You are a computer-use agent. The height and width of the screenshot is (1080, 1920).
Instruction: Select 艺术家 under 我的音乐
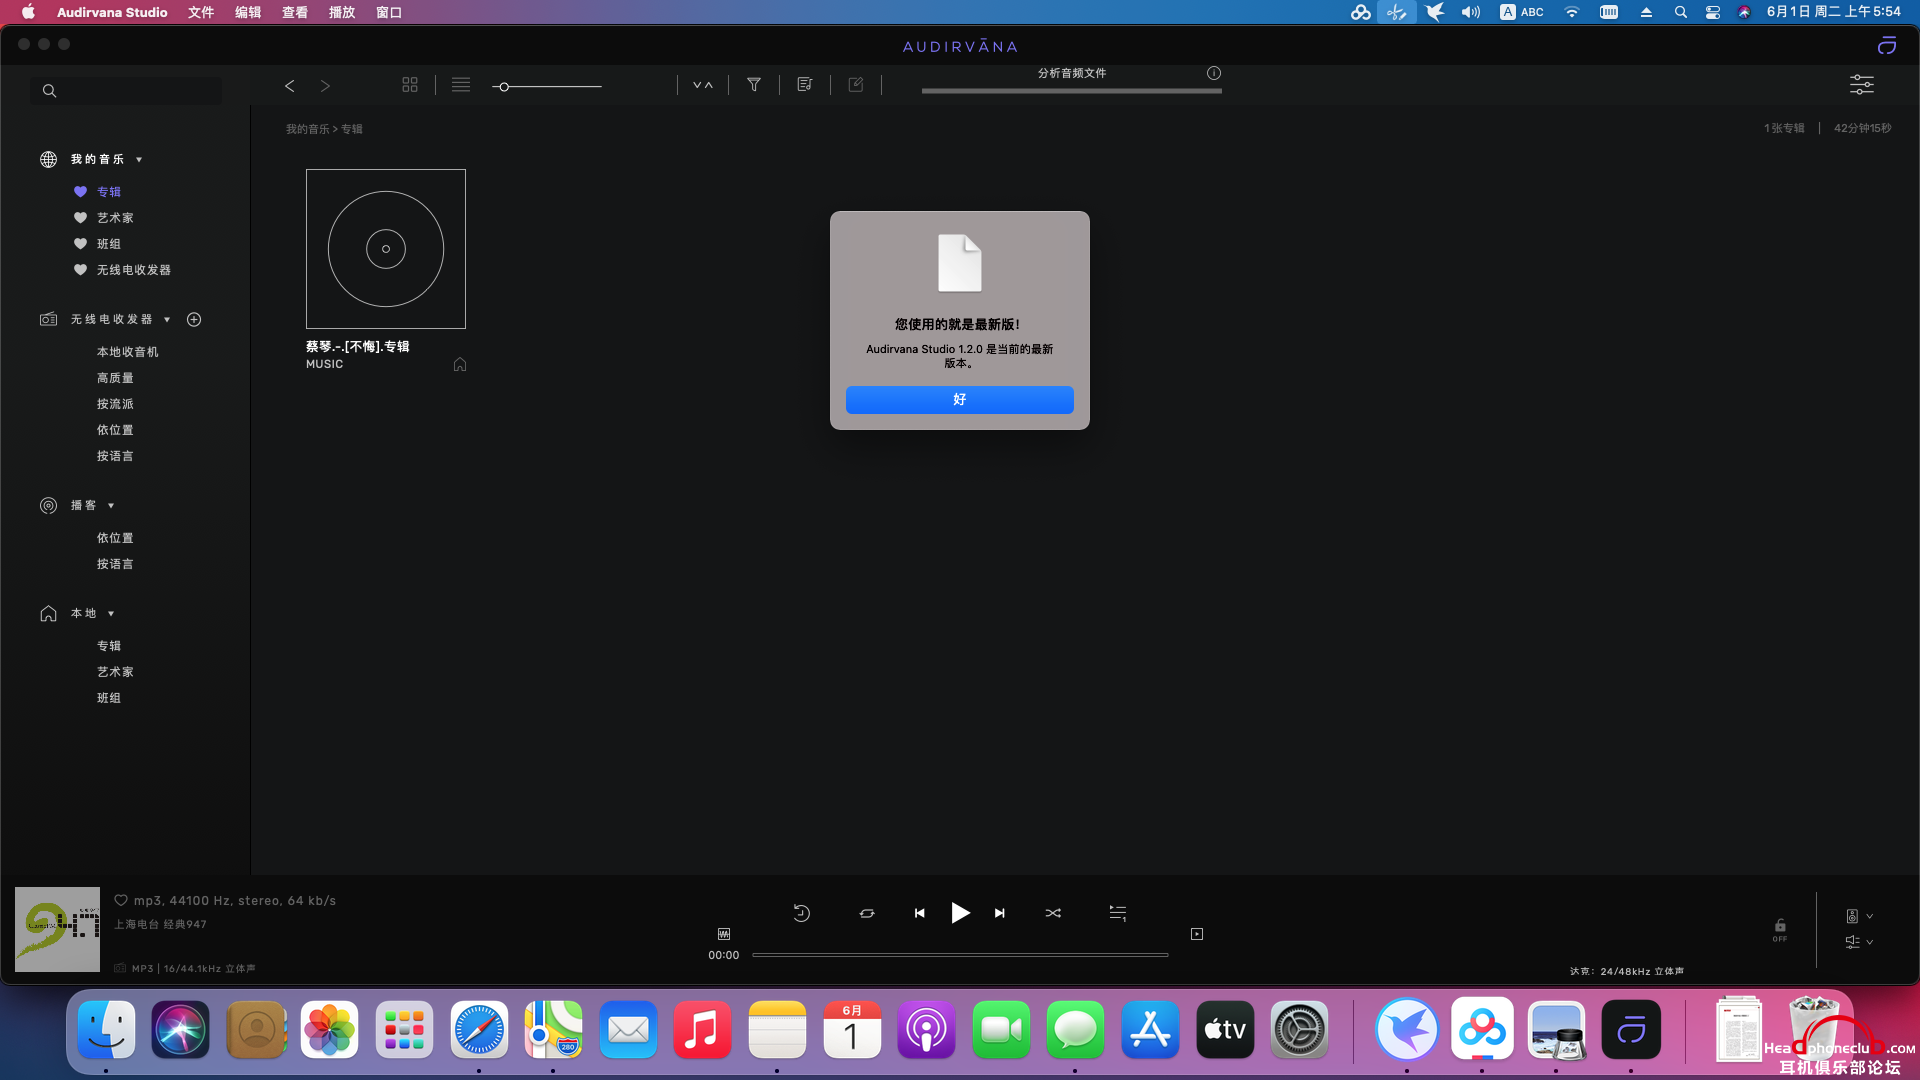pos(115,218)
